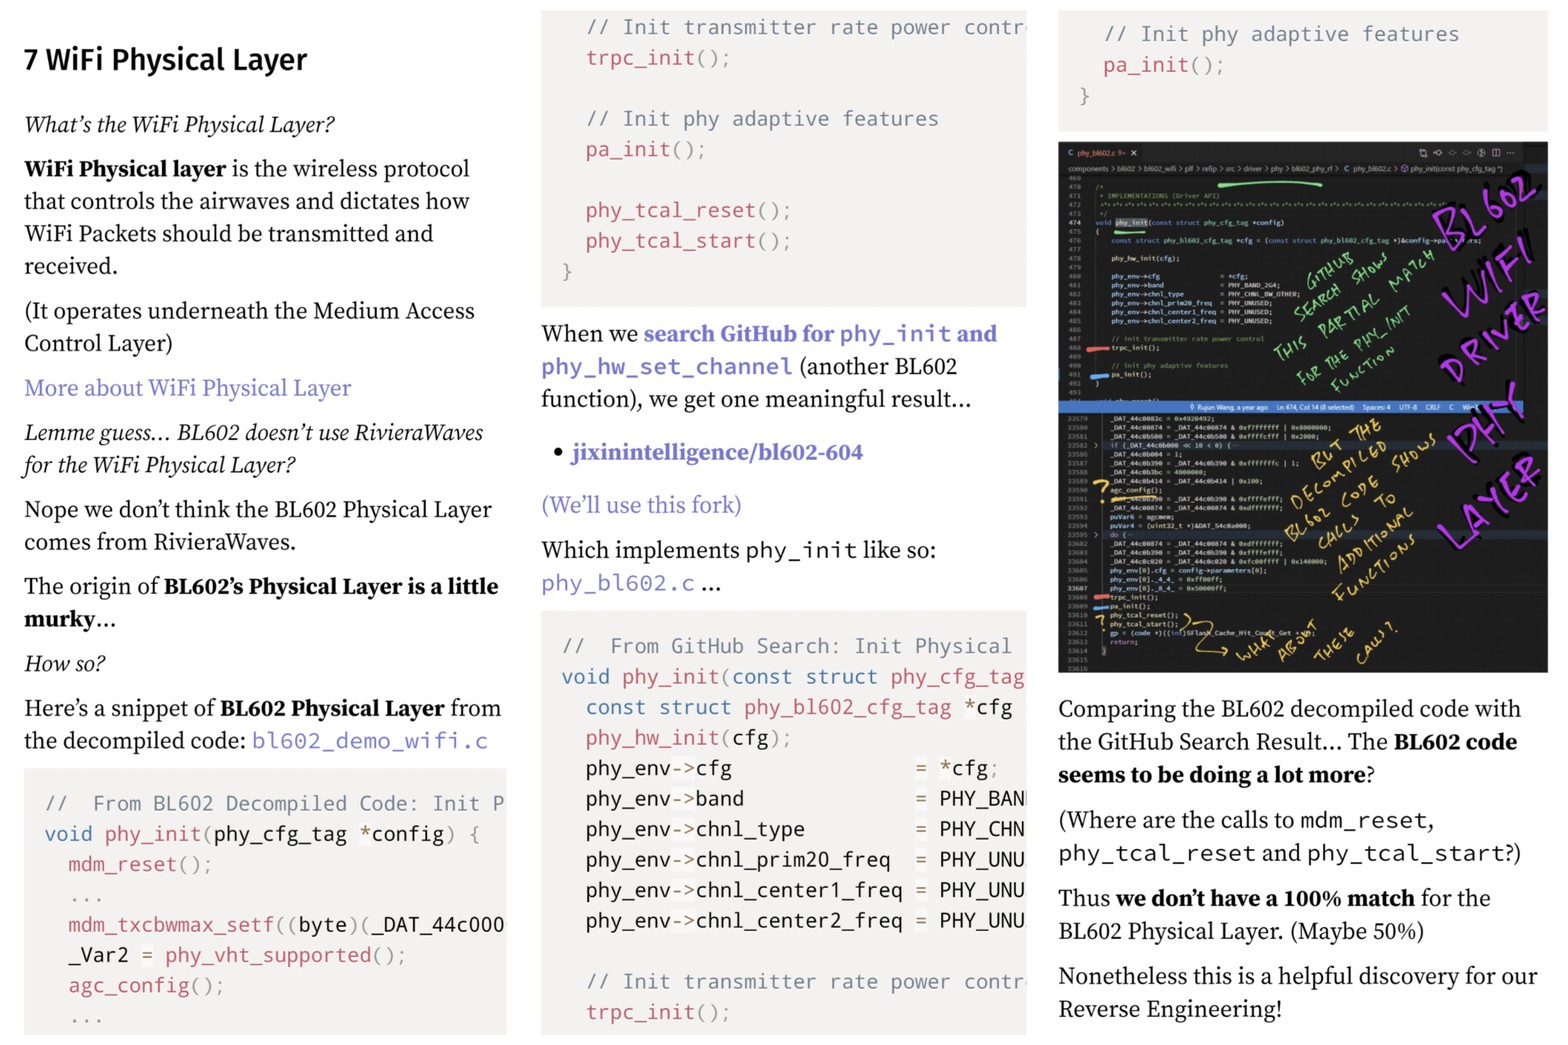Screen dimensions: 1568x1045
Task: Open the phy_bl602.c source link
Action: coord(617,583)
